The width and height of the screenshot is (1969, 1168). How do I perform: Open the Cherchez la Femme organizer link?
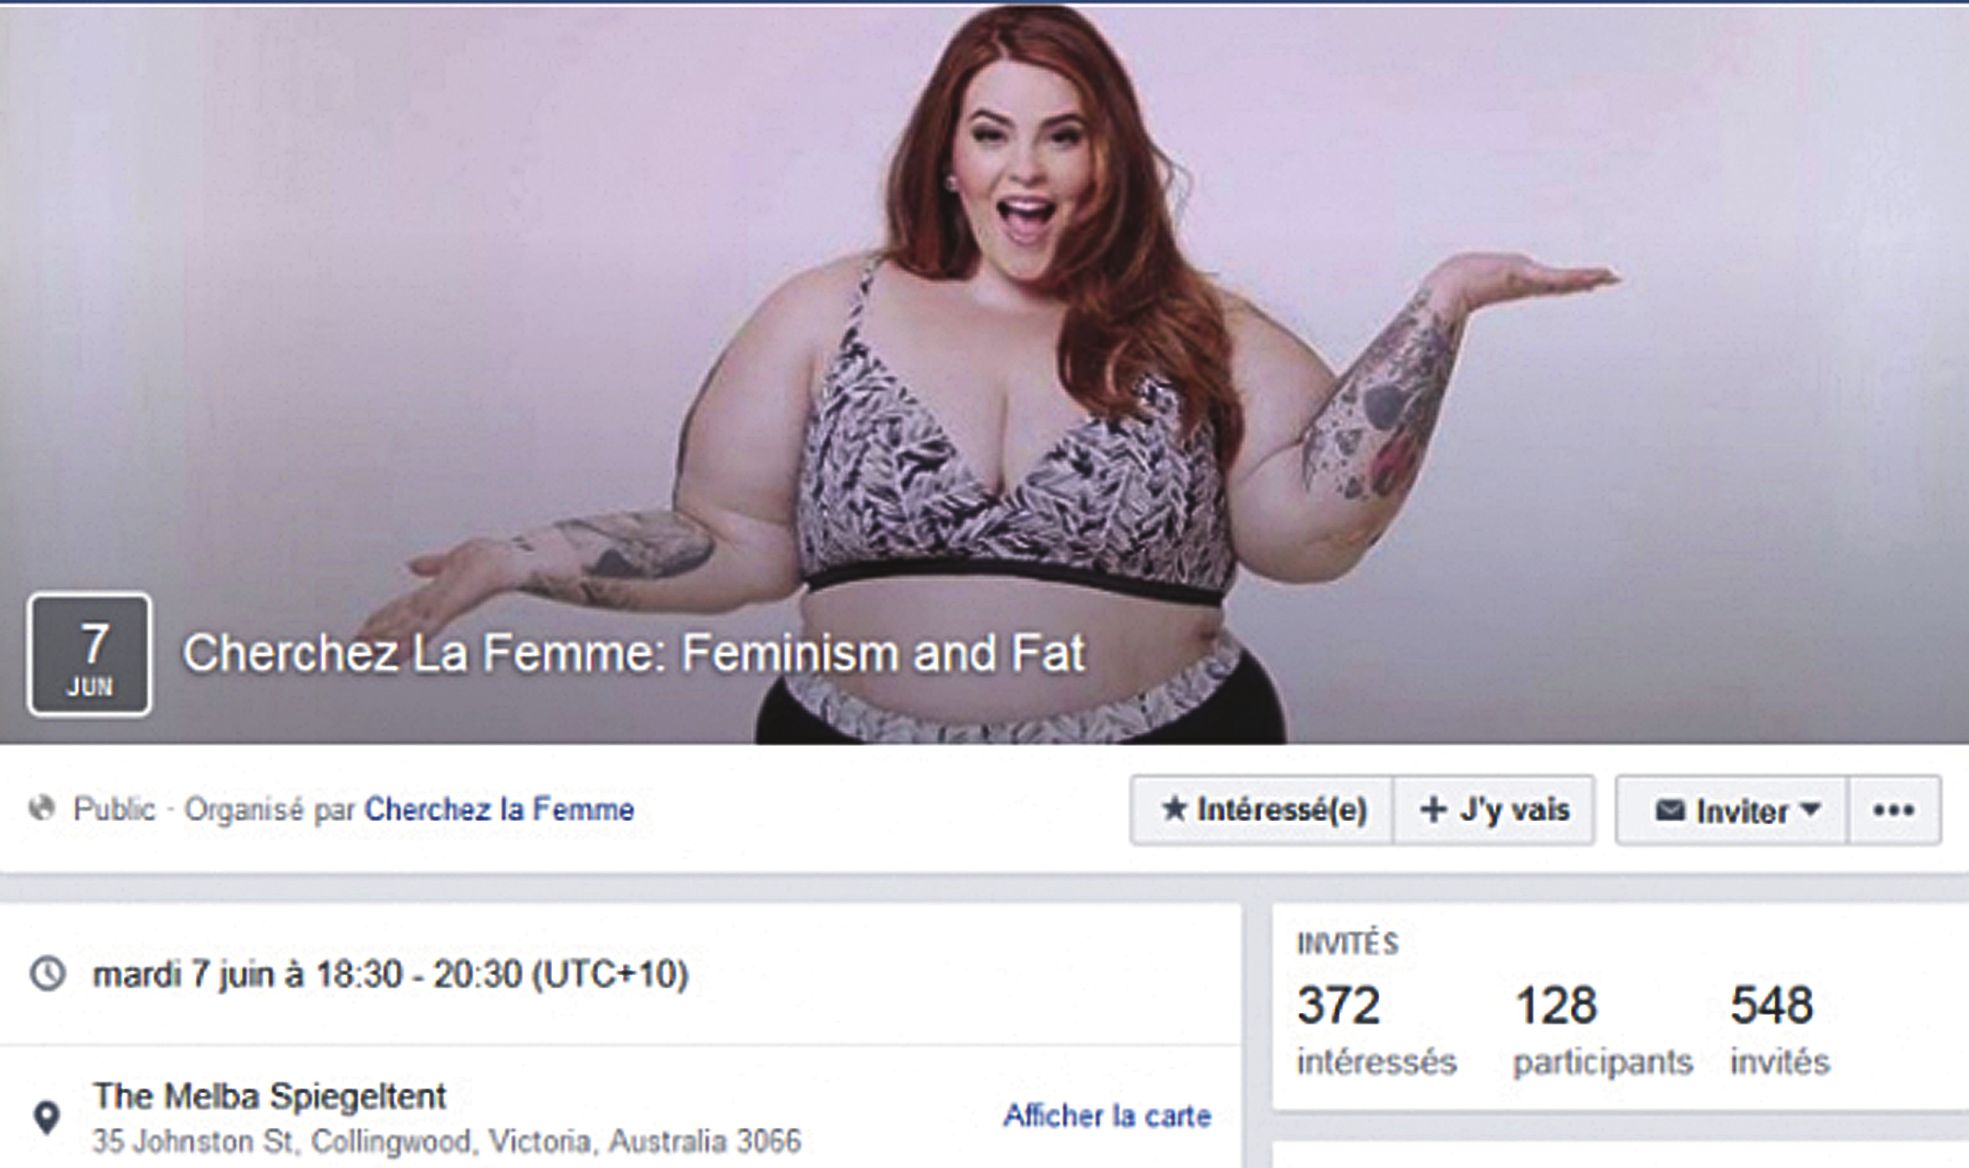(x=499, y=809)
